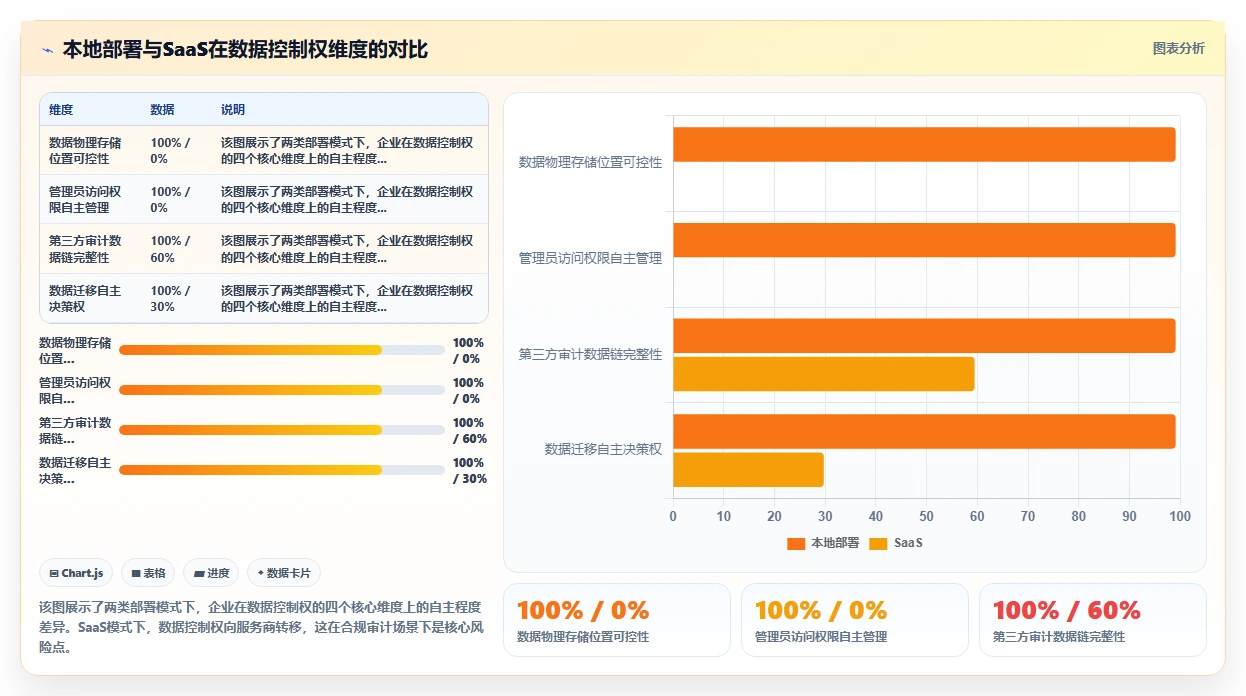Click the SaaS bar for 数据迁移自主决策权
The height and width of the screenshot is (696, 1246).
[x=748, y=470]
